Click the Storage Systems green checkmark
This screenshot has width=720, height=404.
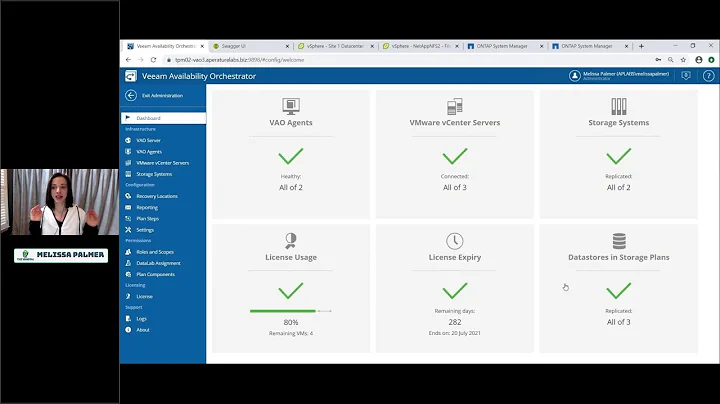pos(619,156)
